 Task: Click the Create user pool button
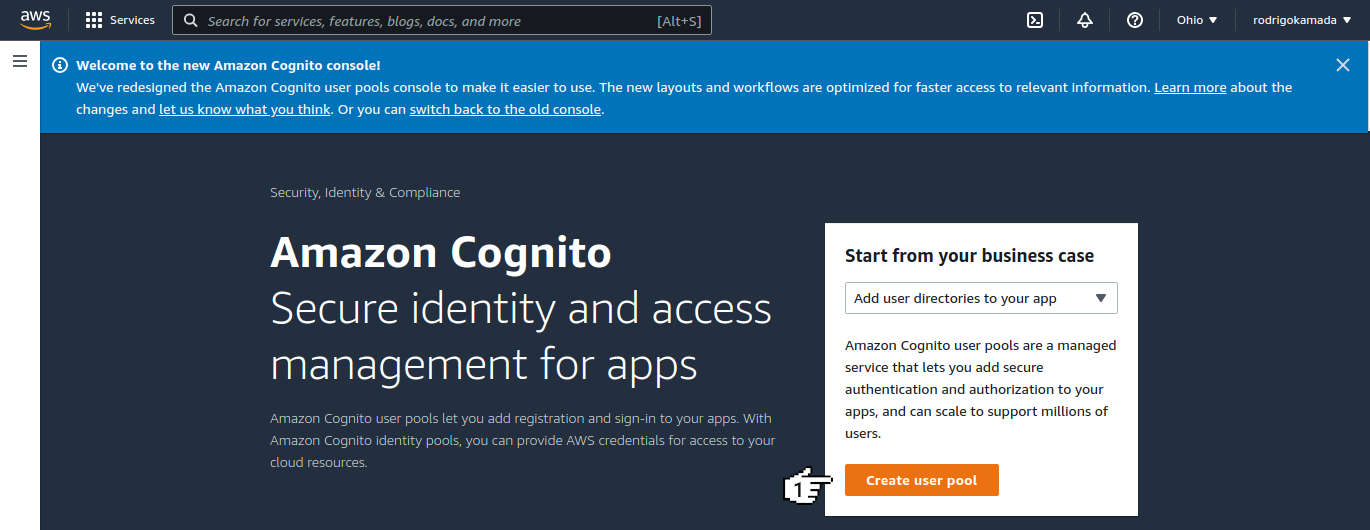point(922,480)
